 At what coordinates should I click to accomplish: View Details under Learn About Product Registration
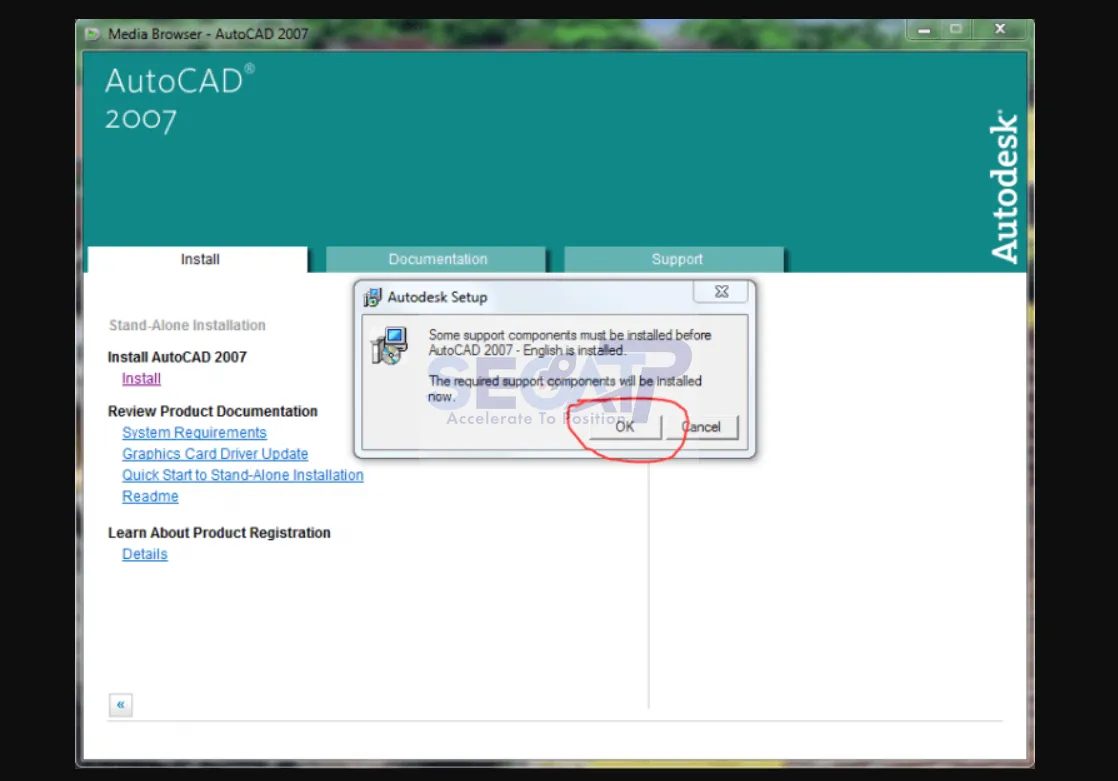pyautogui.click(x=144, y=554)
